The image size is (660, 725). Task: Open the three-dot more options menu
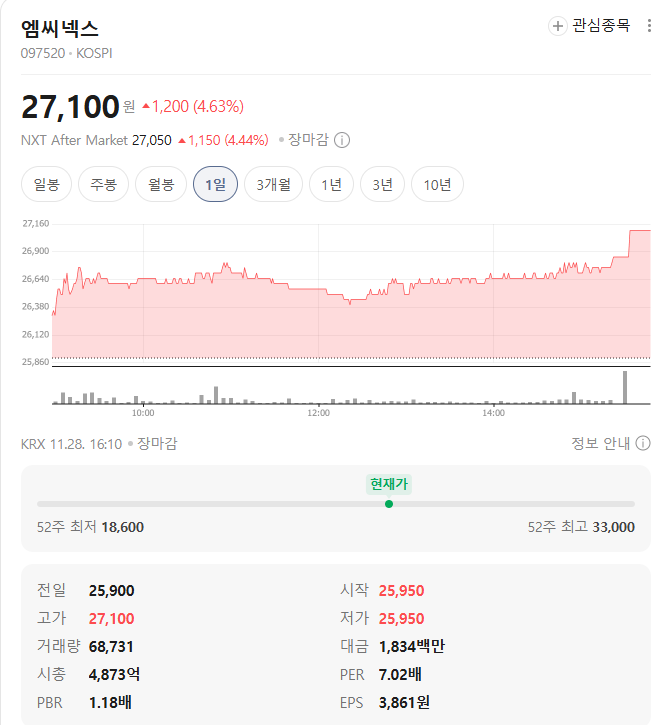(649, 26)
